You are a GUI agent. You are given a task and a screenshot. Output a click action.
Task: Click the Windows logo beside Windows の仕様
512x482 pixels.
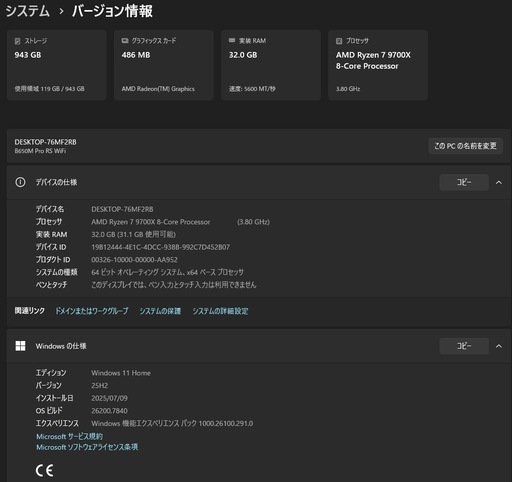coord(20,346)
